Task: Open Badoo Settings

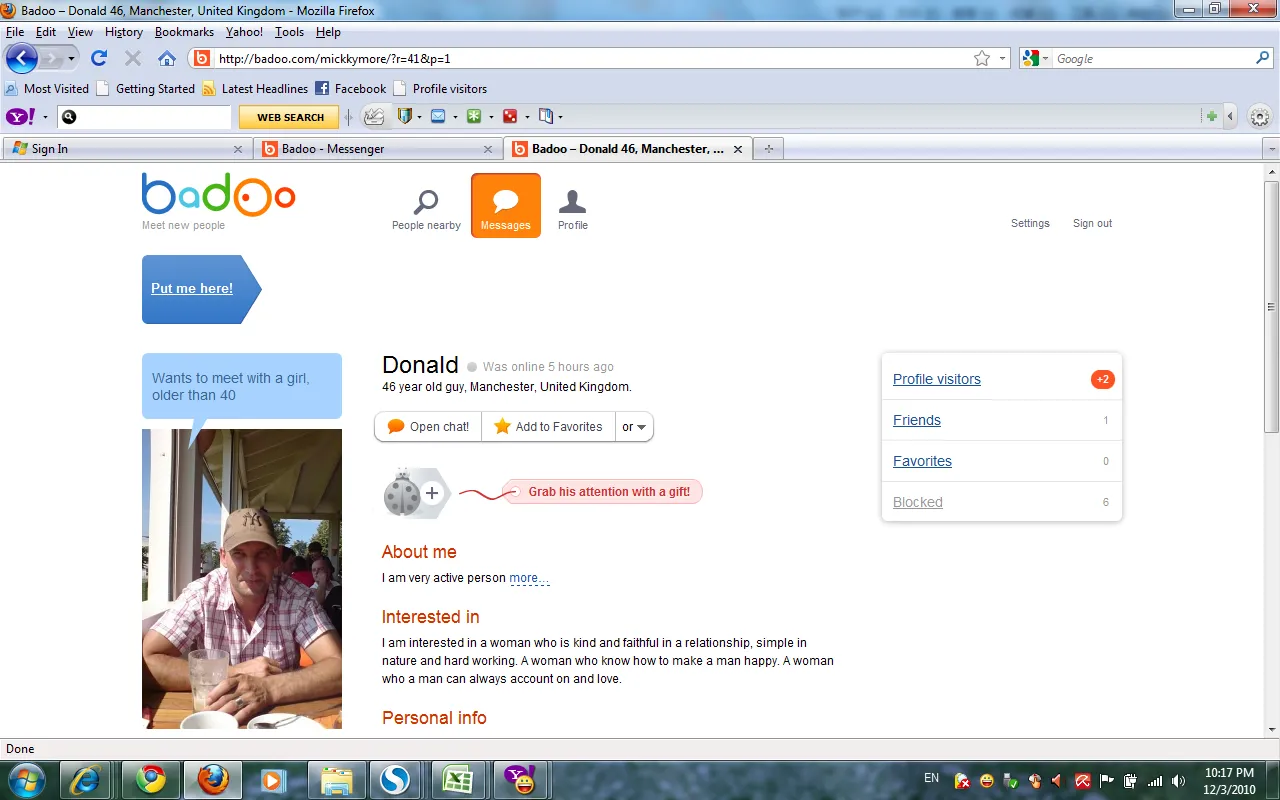Action: click(1030, 223)
